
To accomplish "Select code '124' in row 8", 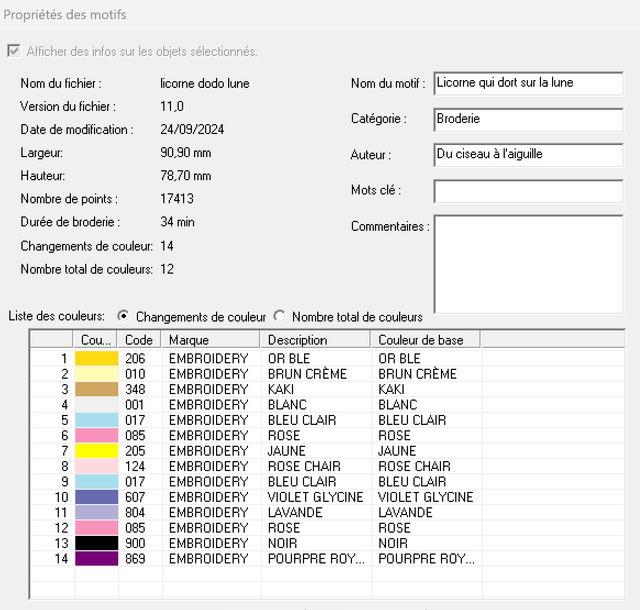I will 135,466.
